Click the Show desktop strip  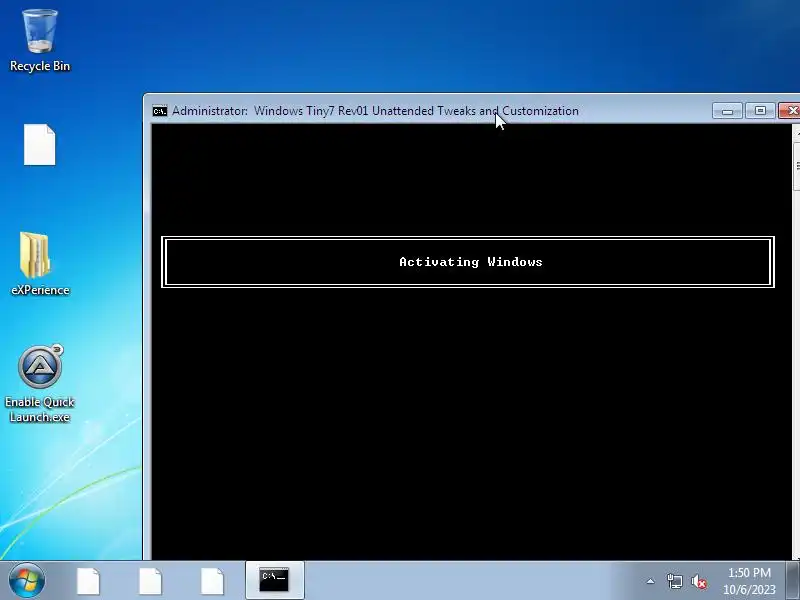[x=794, y=581]
